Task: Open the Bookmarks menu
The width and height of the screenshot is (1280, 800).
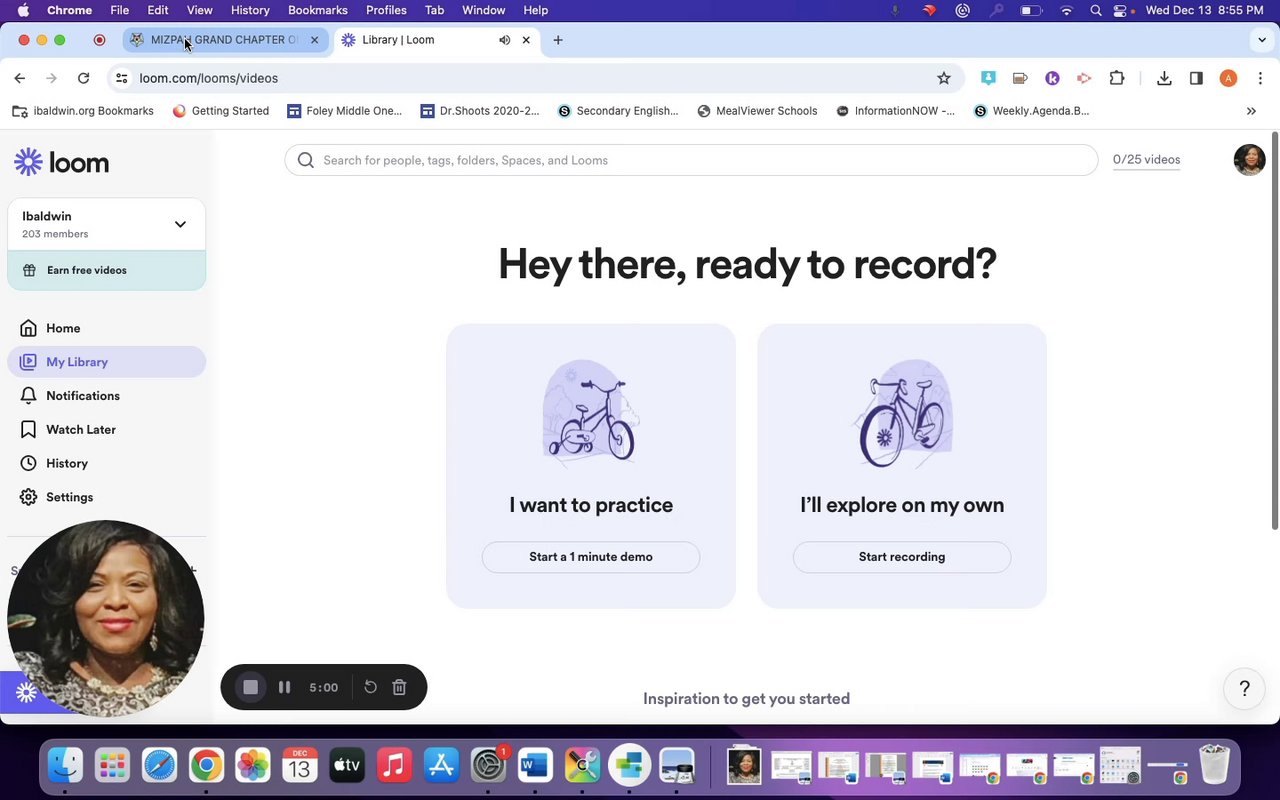Action: [317, 10]
